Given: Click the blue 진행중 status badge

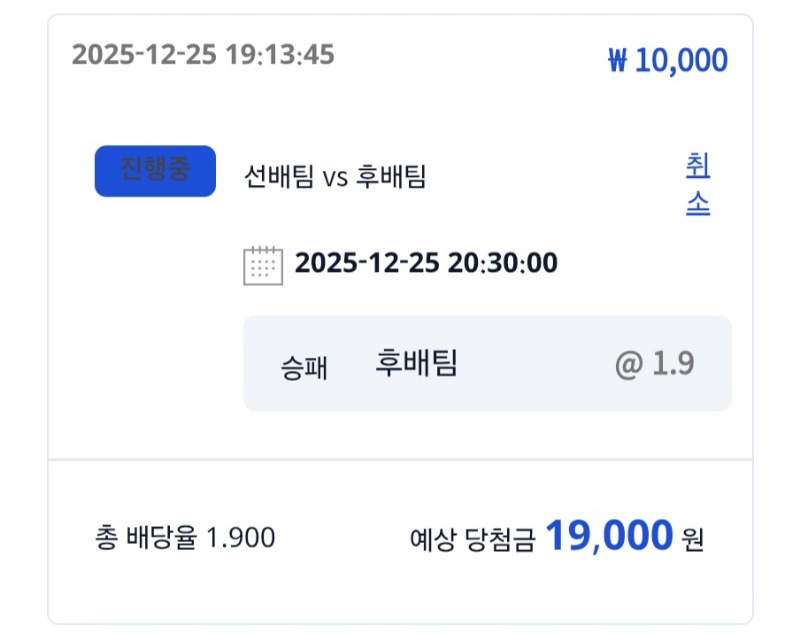Looking at the screenshot, I should point(155,171).
